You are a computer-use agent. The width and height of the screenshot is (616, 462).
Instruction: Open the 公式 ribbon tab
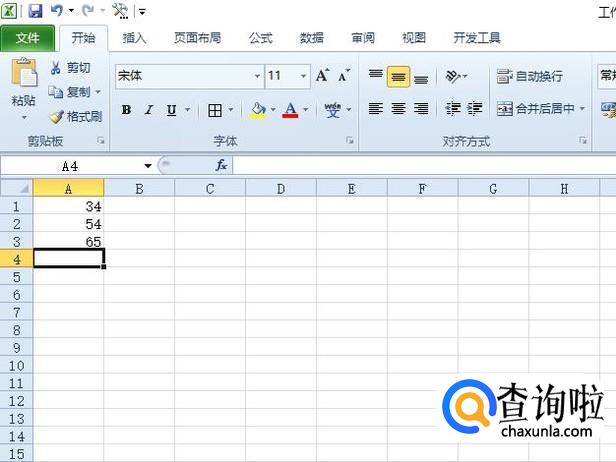[260, 38]
